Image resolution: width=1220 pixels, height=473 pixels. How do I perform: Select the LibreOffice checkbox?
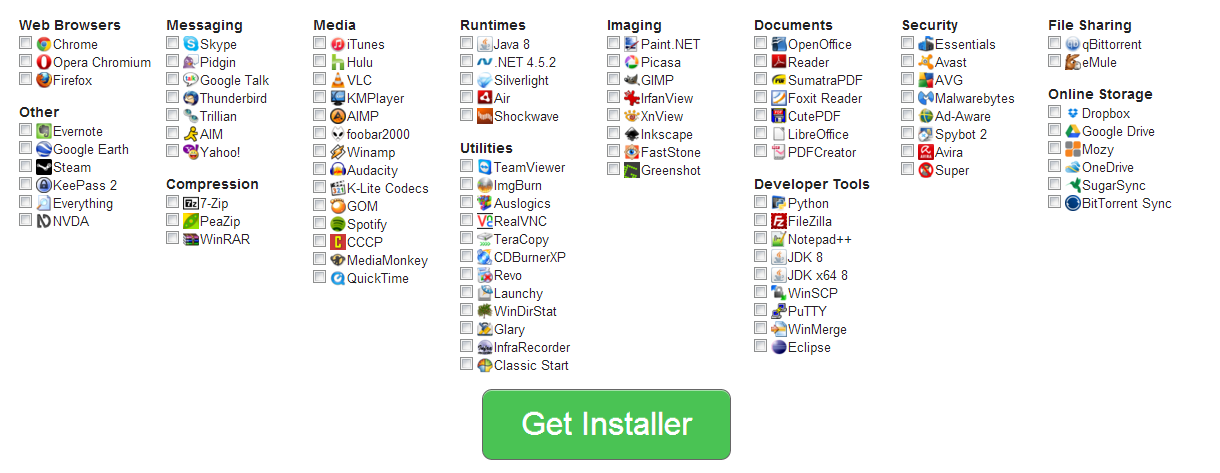click(x=761, y=133)
